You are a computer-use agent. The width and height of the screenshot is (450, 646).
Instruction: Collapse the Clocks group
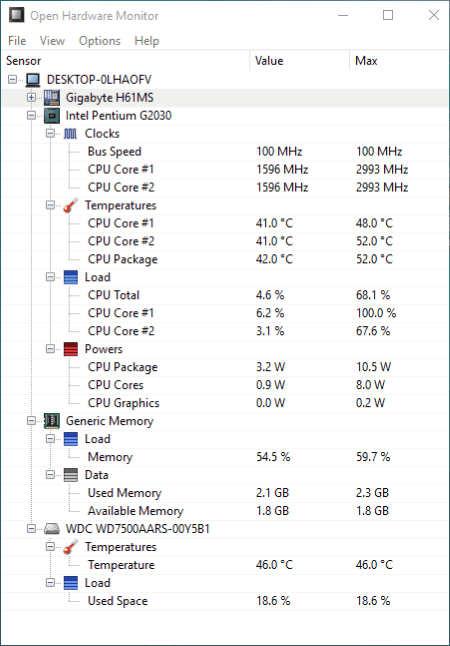tap(50, 133)
